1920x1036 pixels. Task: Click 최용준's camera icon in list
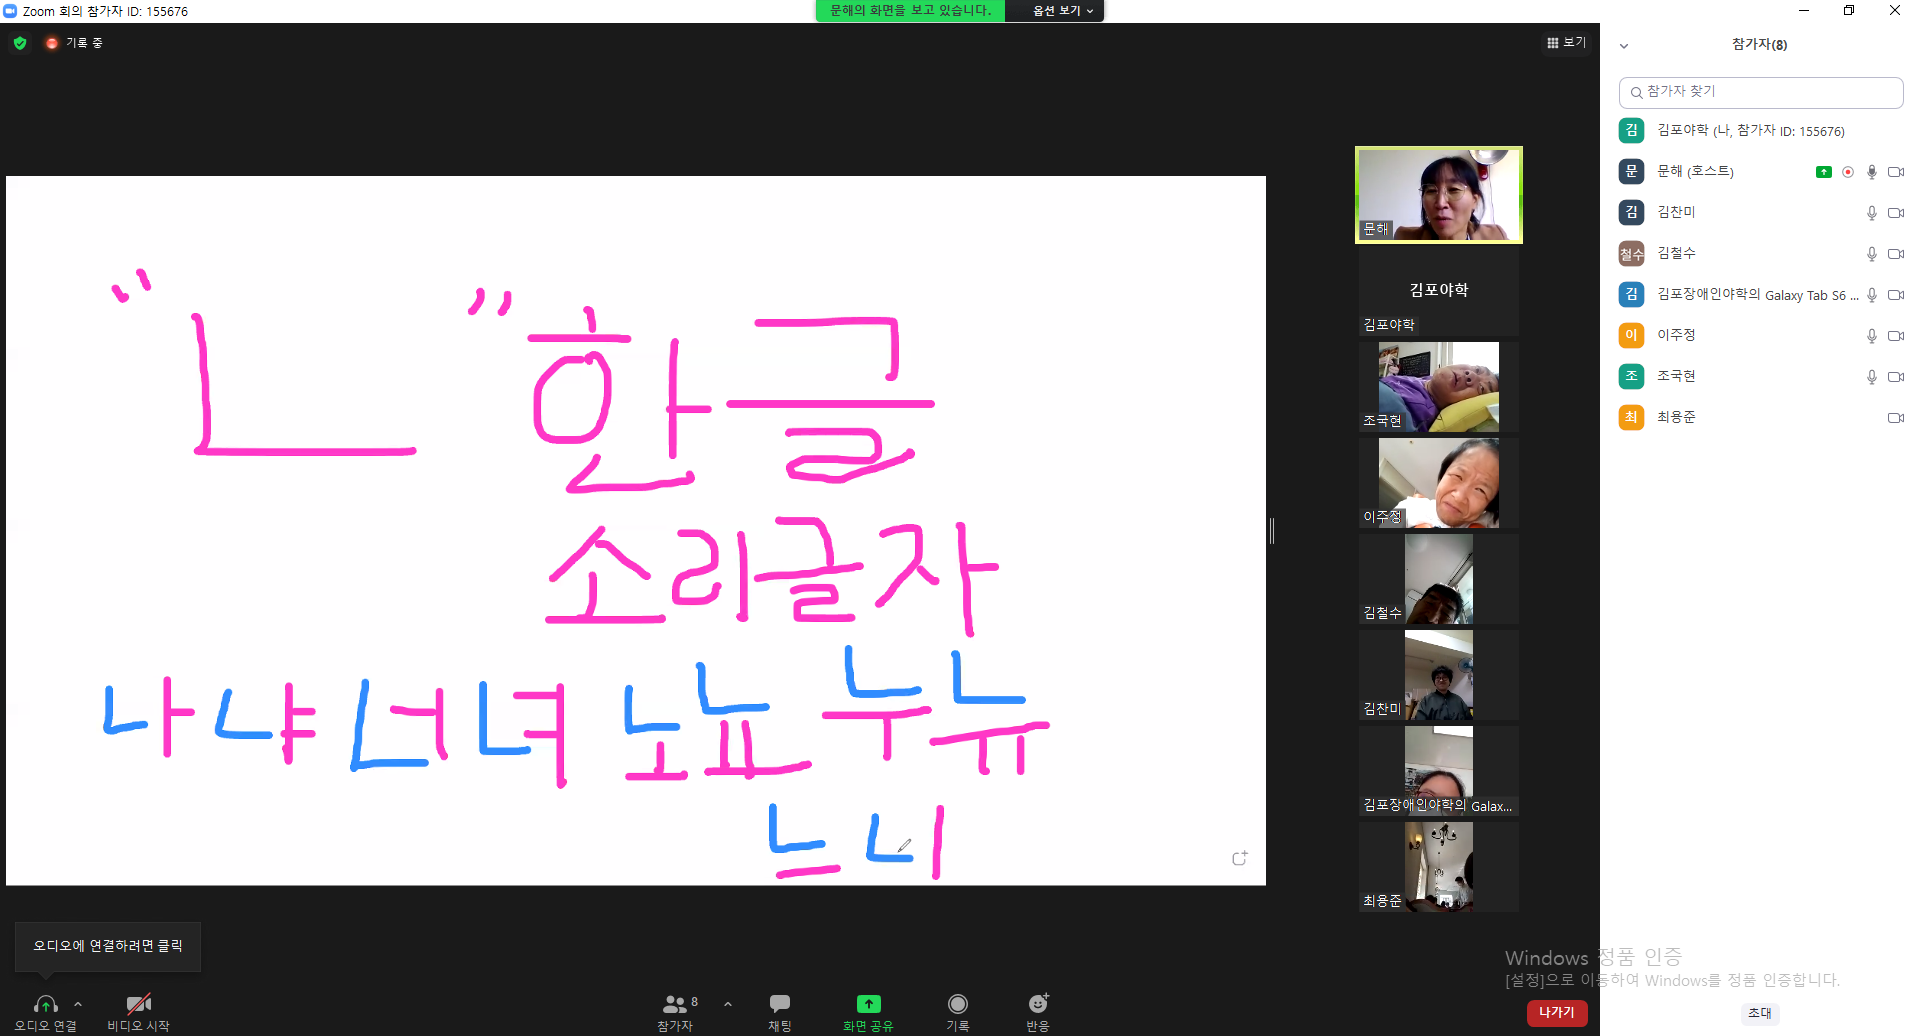point(1895,418)
